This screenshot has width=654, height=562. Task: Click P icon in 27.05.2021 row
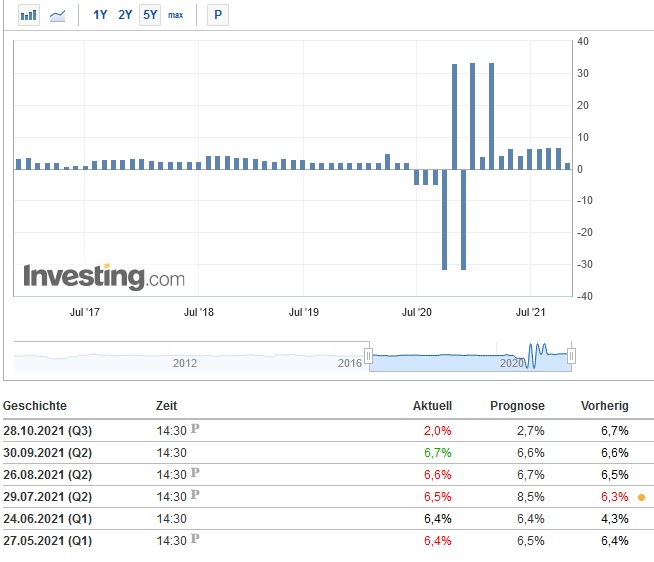196,541
